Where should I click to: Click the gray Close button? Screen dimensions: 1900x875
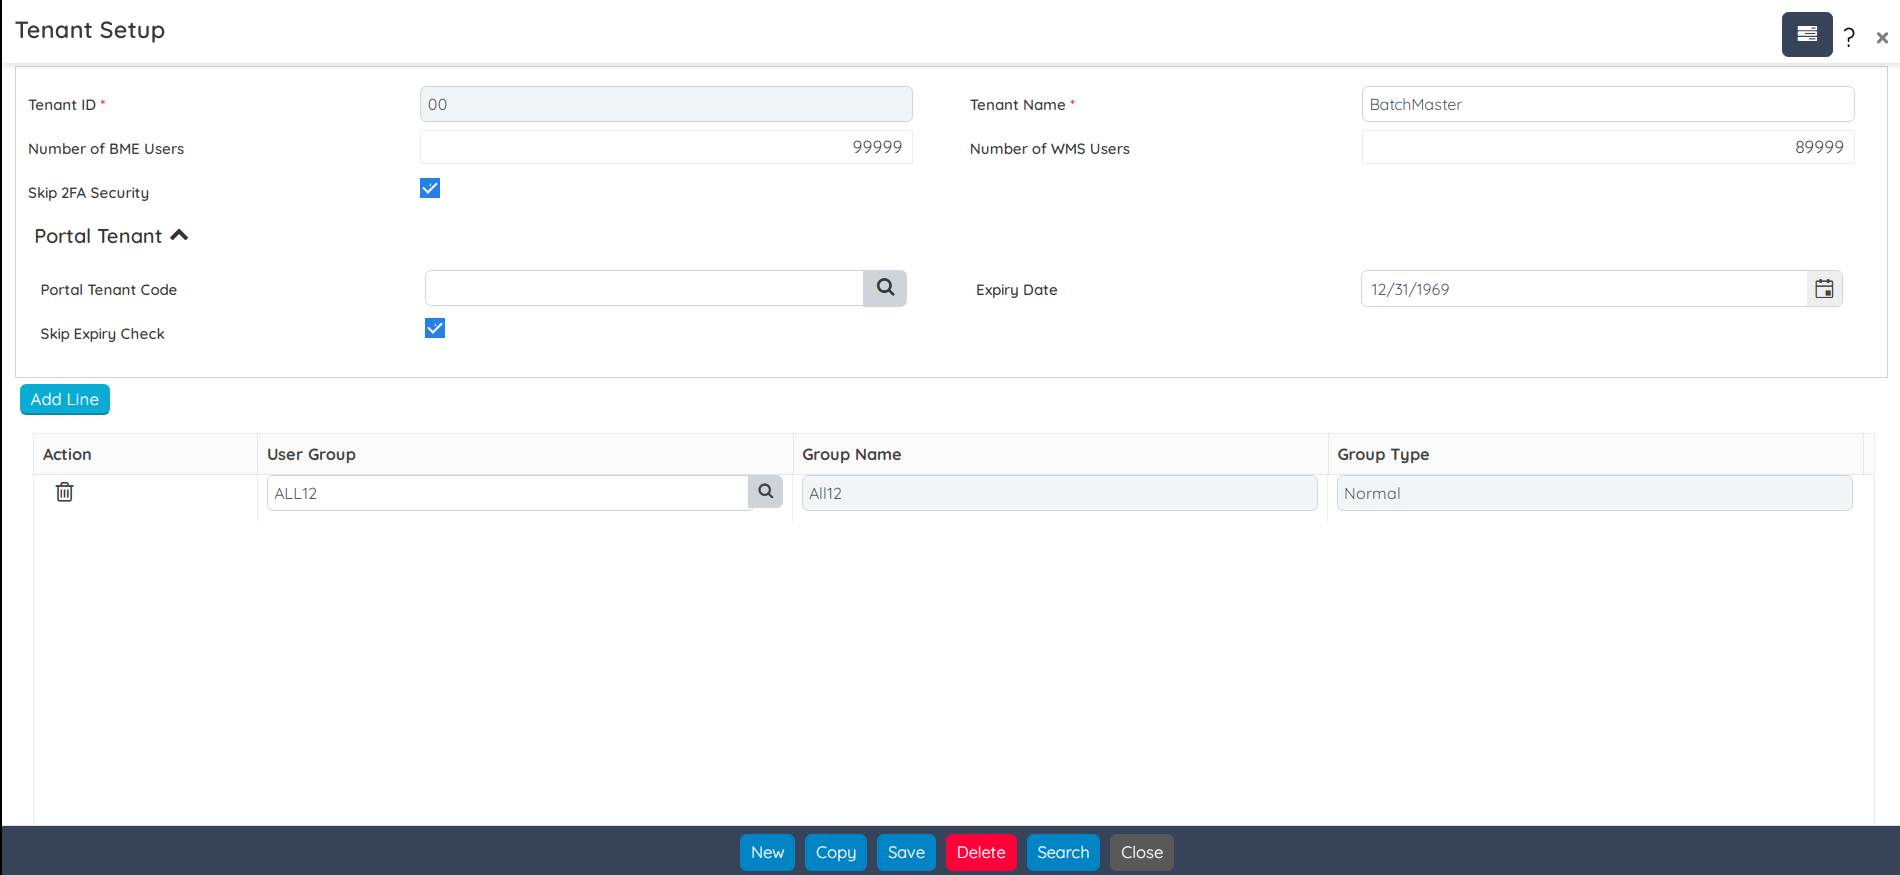(x=1141, y=852)
